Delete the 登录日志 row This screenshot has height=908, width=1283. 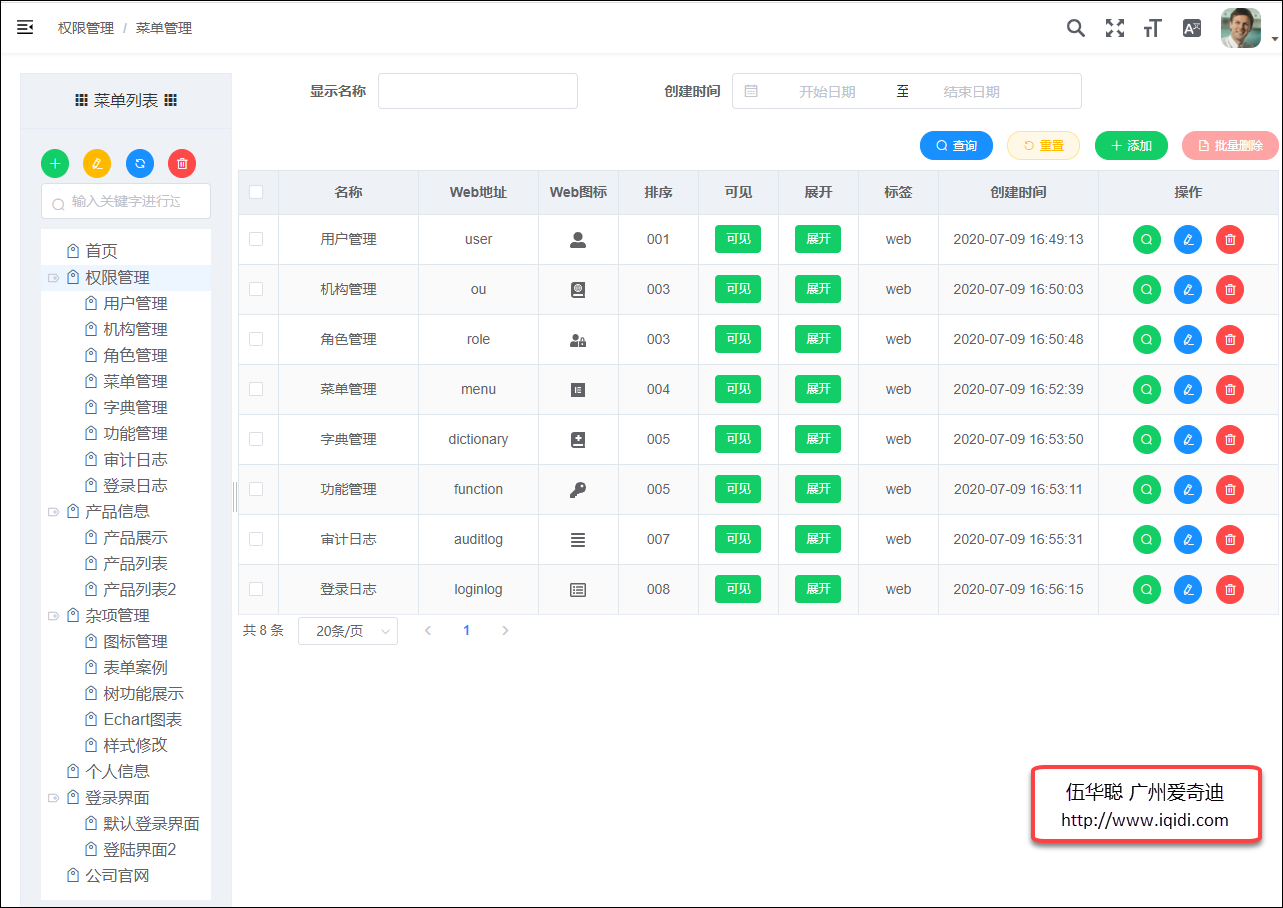[x=1230, y=589]
